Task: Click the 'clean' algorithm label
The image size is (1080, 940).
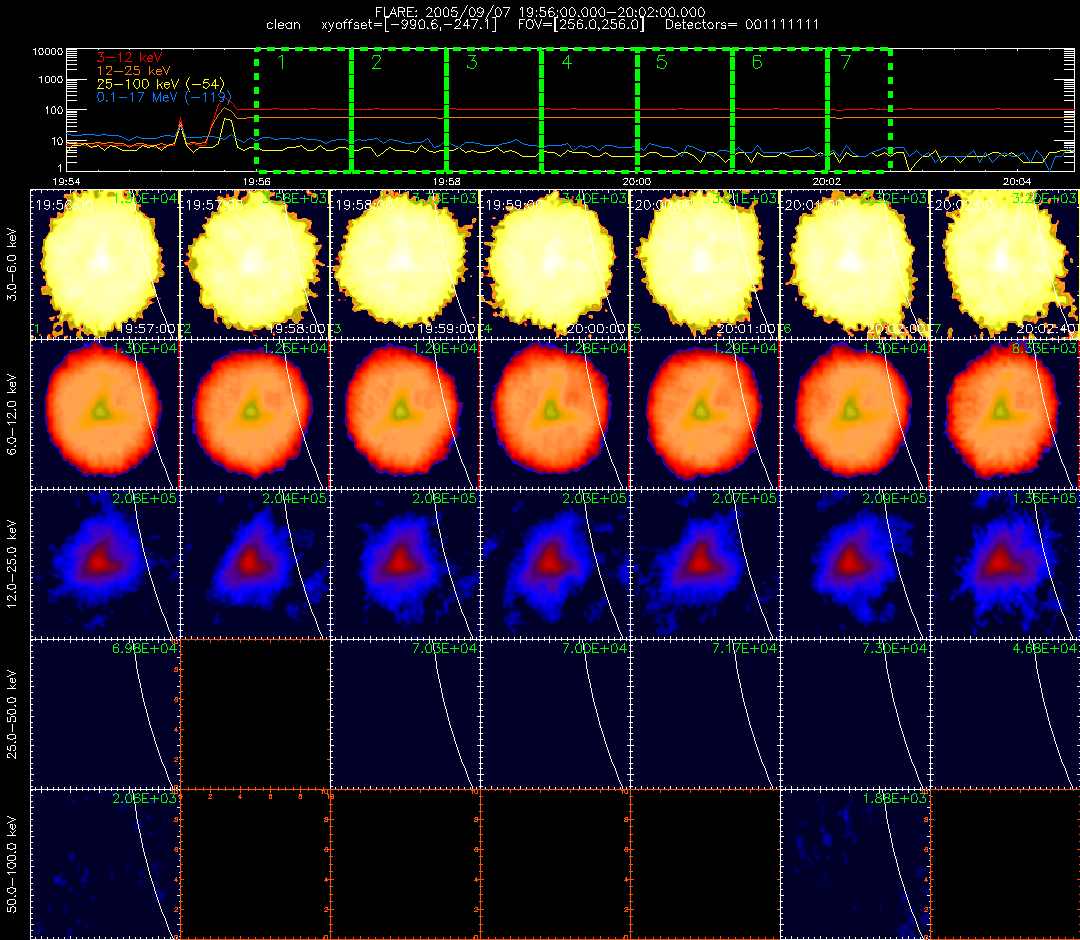Action: point(283,25)
